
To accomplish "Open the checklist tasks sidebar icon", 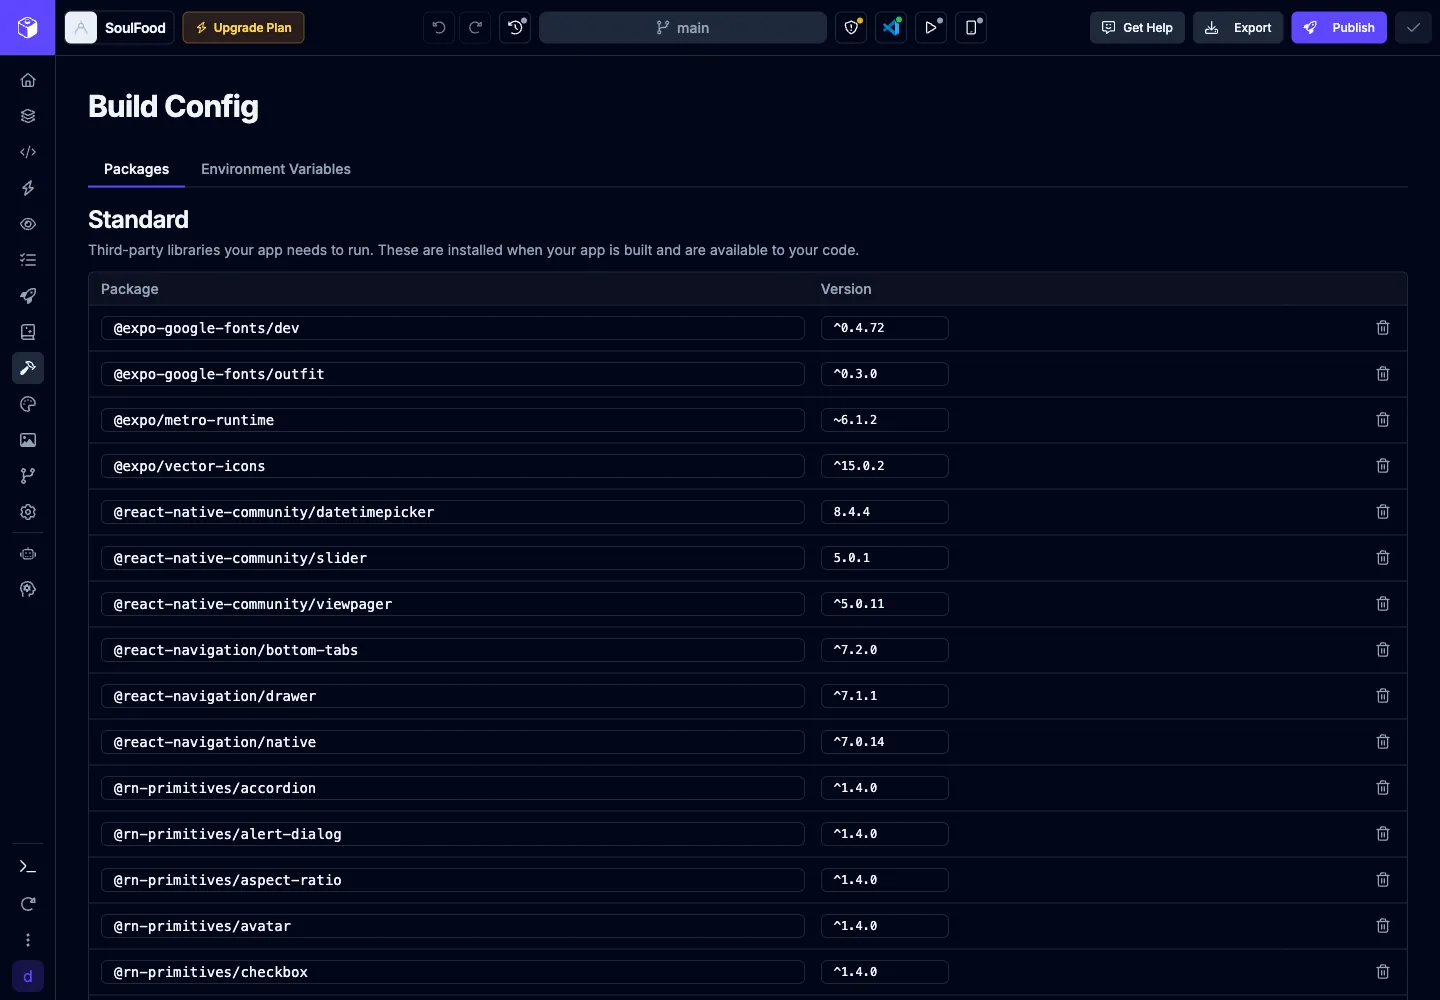I will [x=28, y=260].
